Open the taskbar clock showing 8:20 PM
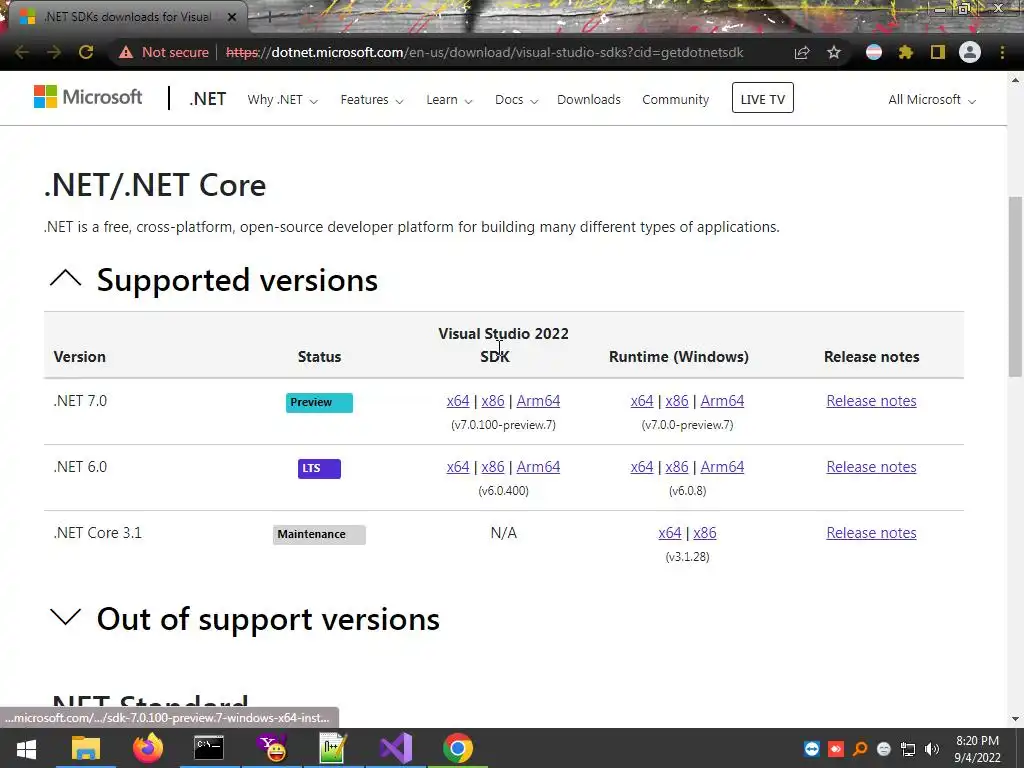 coord(977,749)
